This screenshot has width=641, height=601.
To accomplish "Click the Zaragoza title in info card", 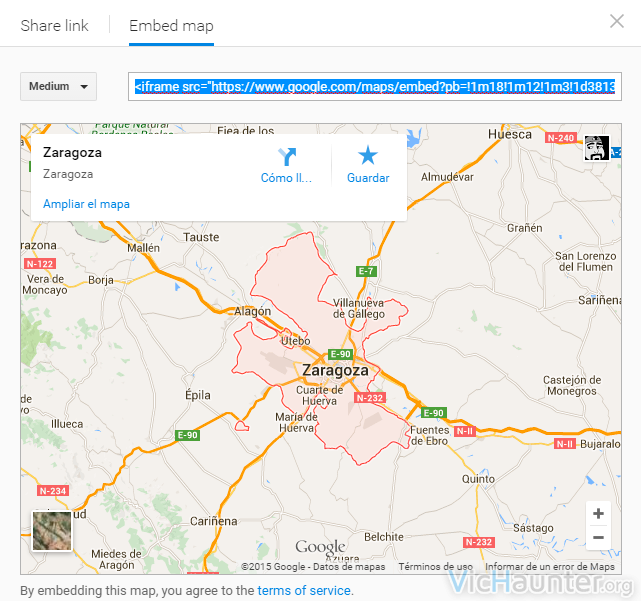I will [72, 152].
